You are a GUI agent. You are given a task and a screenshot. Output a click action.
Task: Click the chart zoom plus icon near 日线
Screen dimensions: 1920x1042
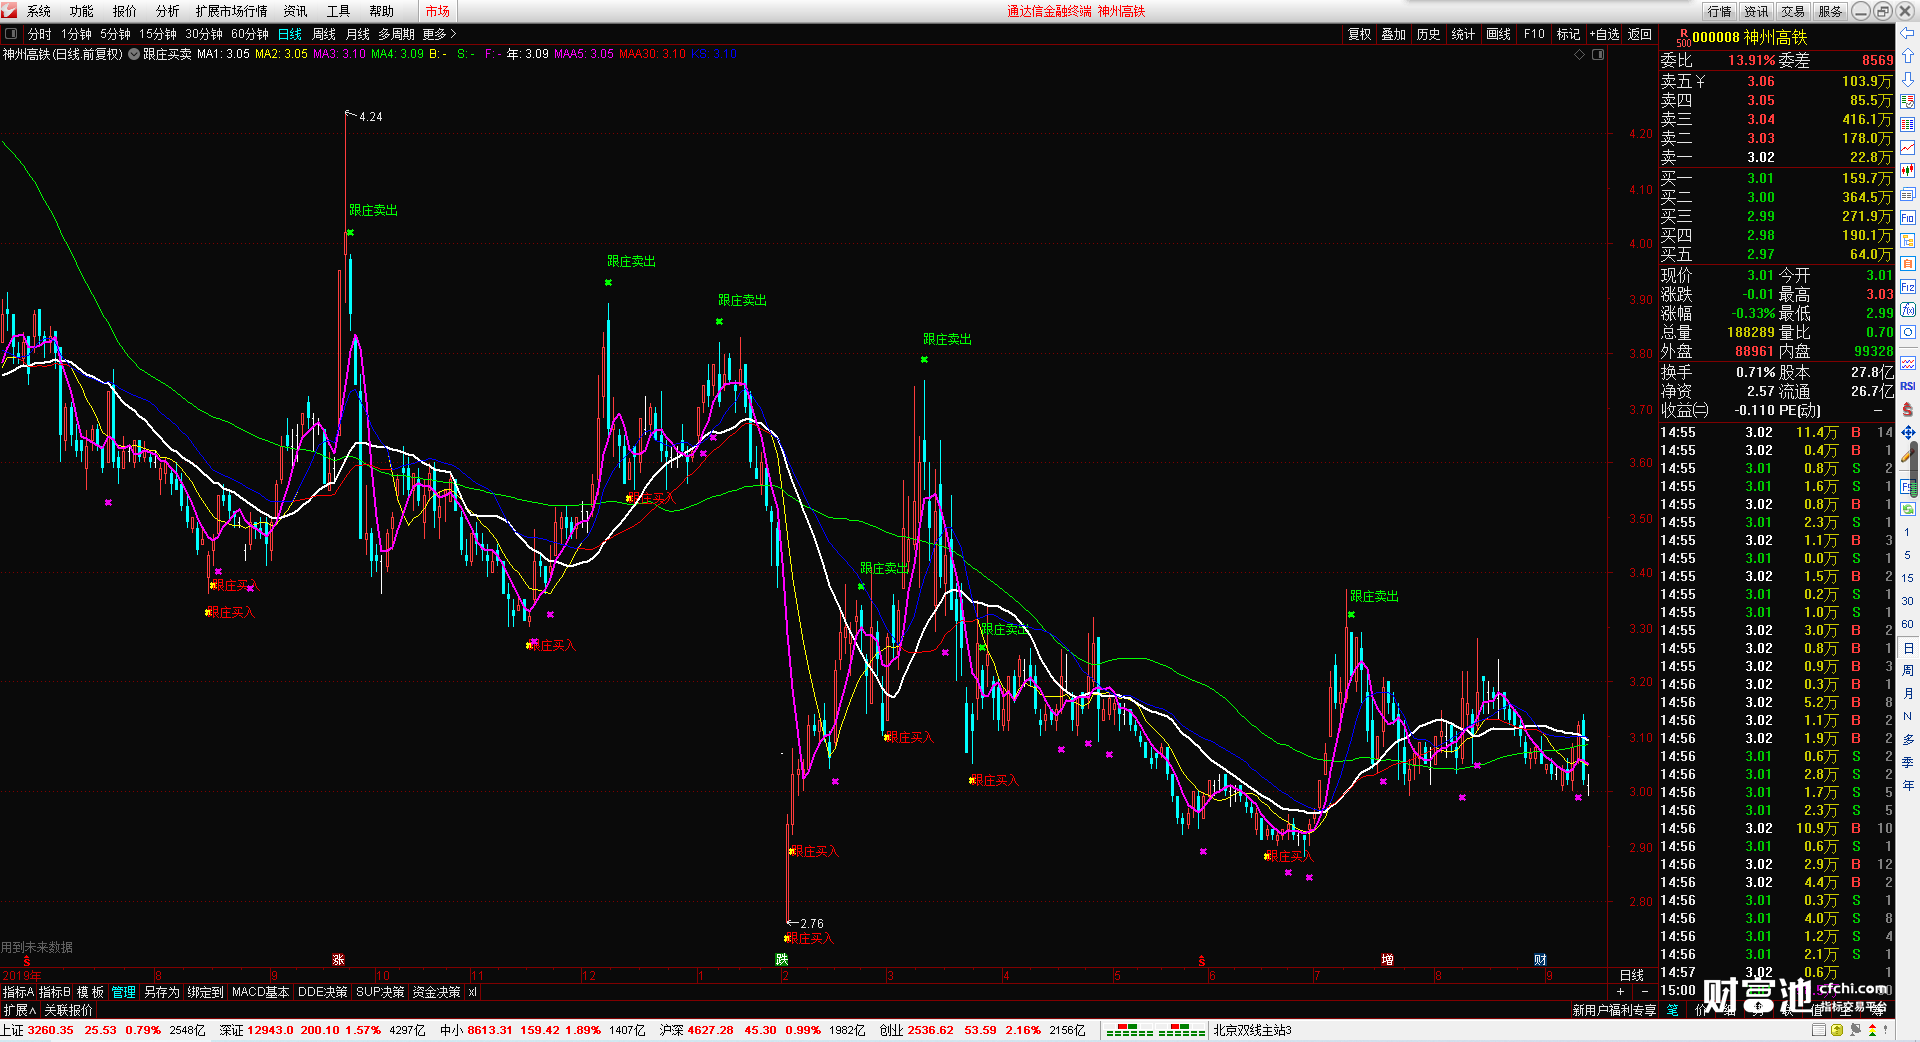tap(1621, 992)
